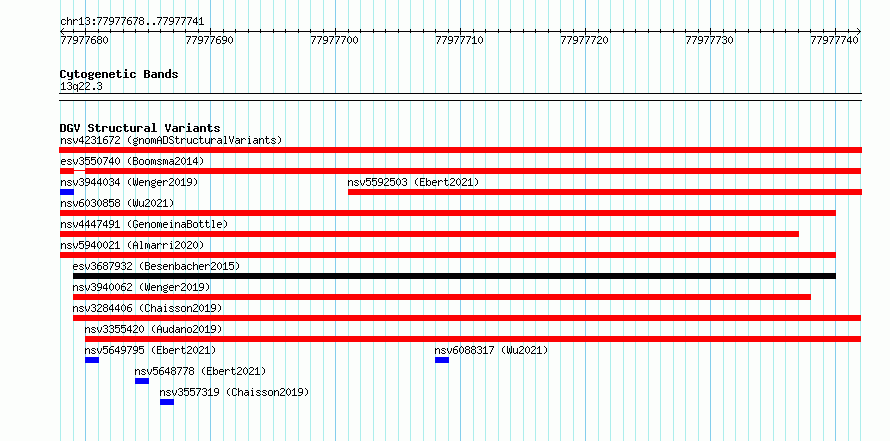890x441 pixels.
Task: Click the blue marker under nsv5648778
Action: 142,381
